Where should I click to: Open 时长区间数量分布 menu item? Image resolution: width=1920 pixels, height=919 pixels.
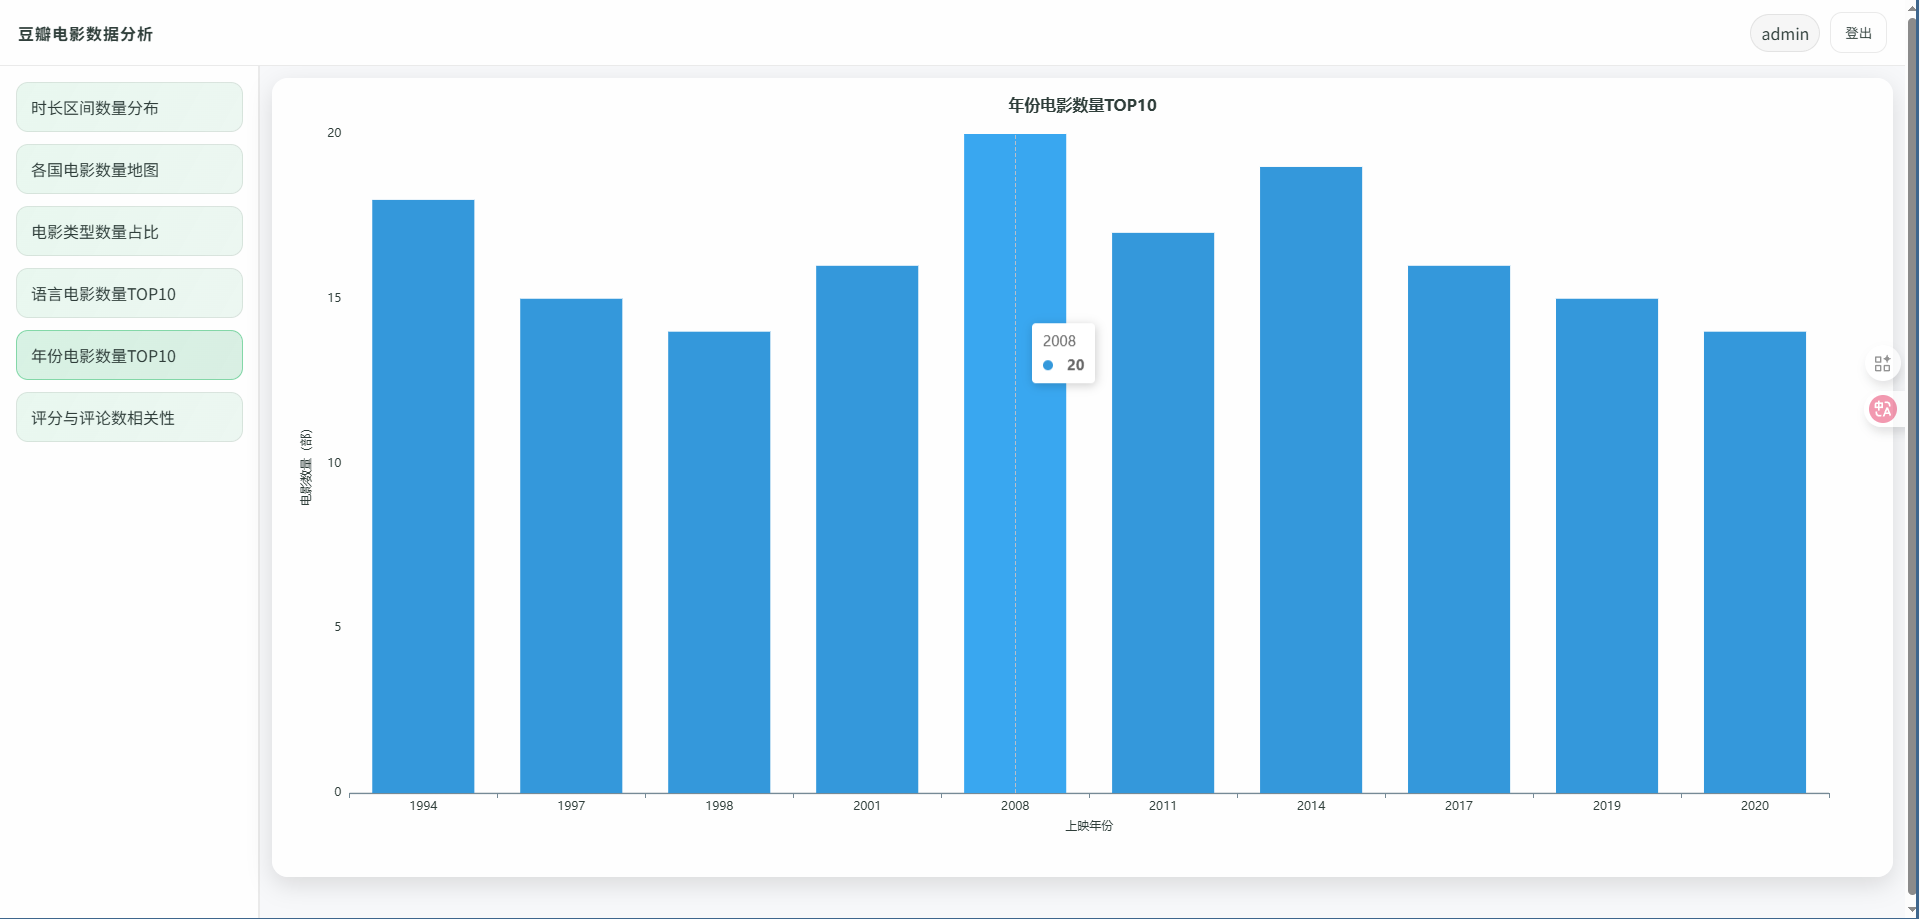129,108
